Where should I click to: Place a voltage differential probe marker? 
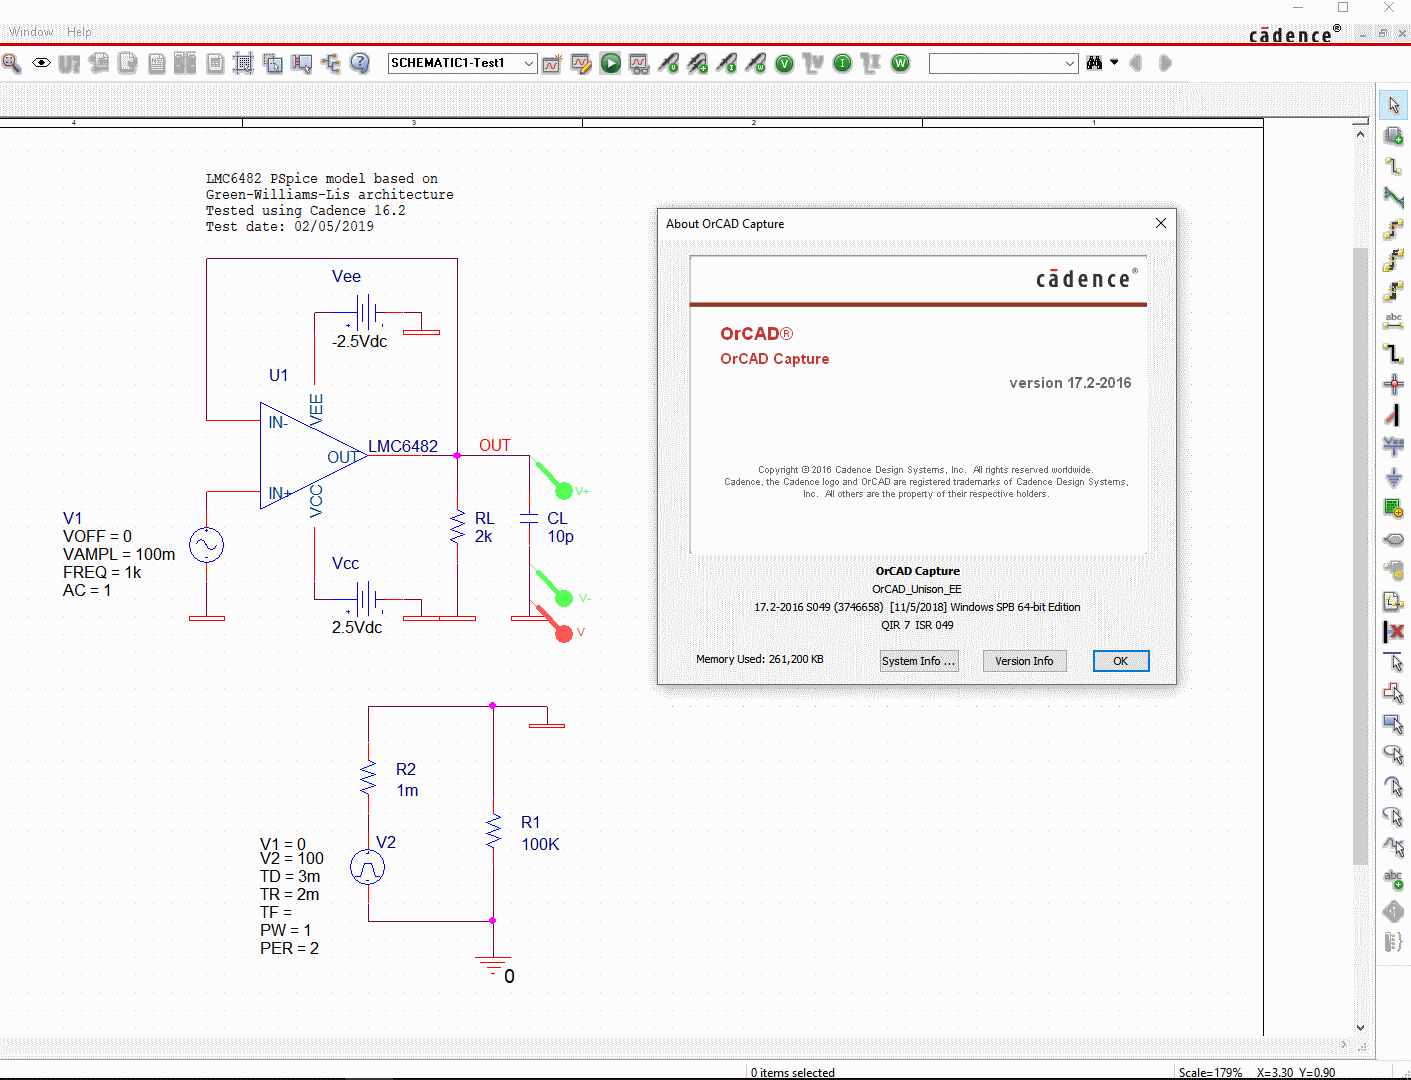[x=697, y=63]
